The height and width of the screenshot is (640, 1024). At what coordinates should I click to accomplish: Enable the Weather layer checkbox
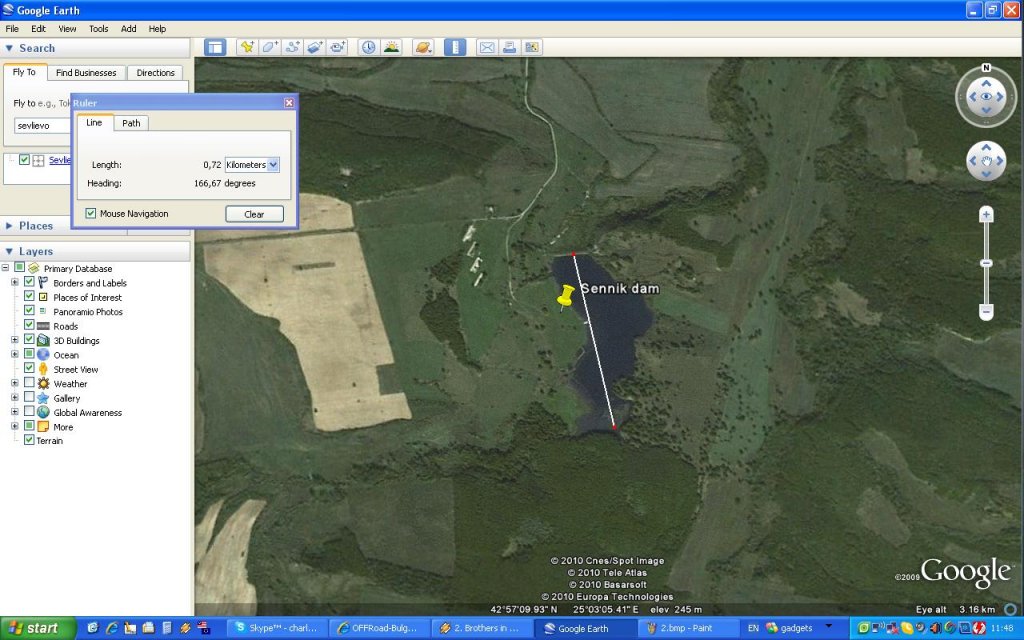(29, 383)
